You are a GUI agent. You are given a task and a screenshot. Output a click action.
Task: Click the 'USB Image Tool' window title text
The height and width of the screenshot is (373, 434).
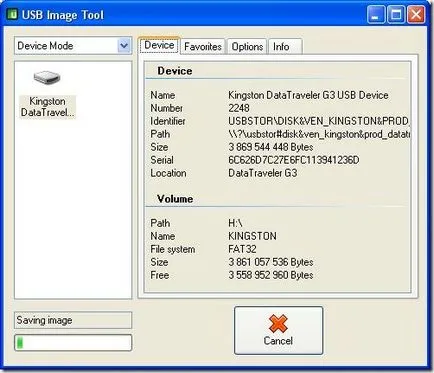coord(63,15)
